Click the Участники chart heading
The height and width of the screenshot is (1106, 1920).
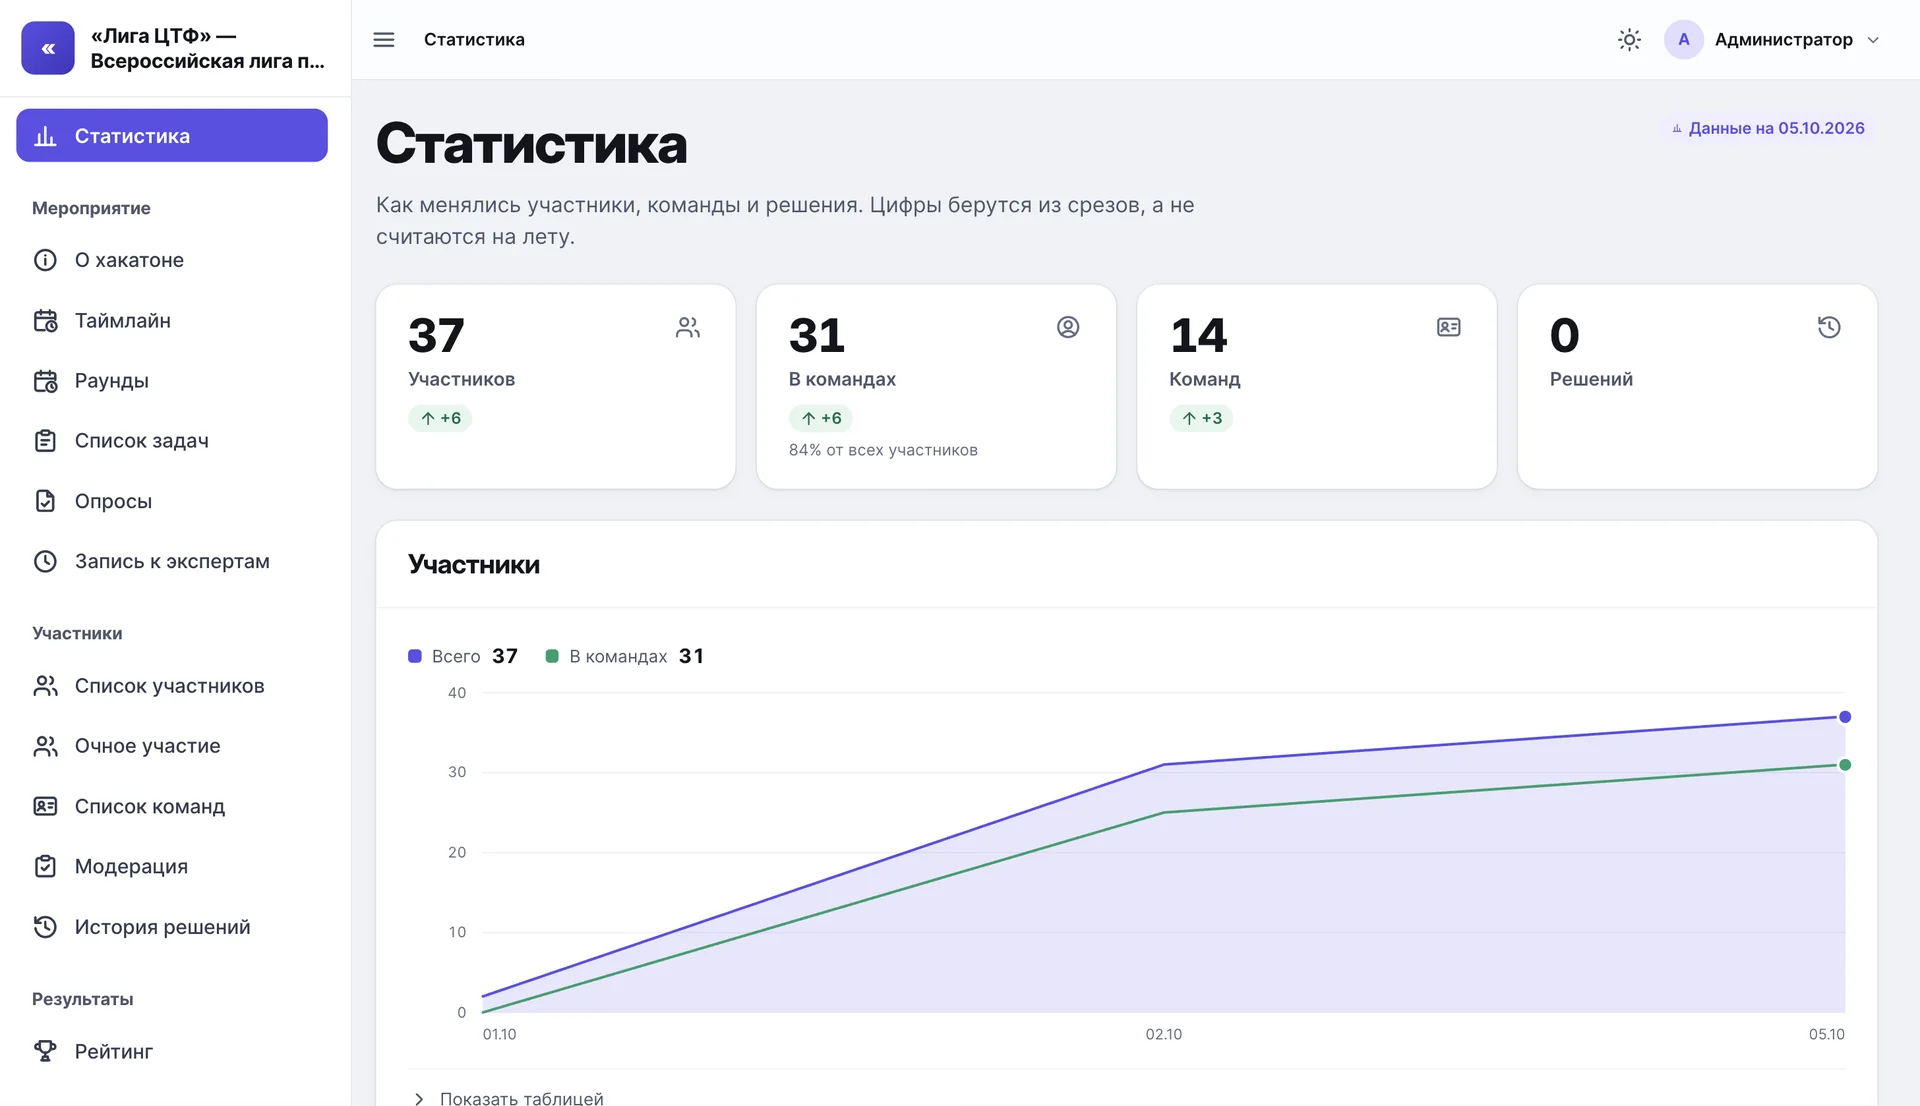click(474, 565)
